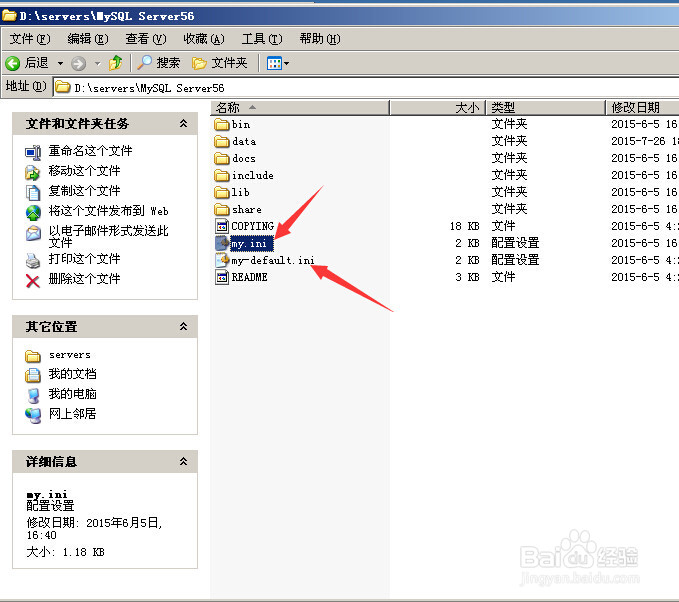The width and height of the screenshot is (679, 602).
Task: Sort by 大小 column header
Action: click(438, 107)
